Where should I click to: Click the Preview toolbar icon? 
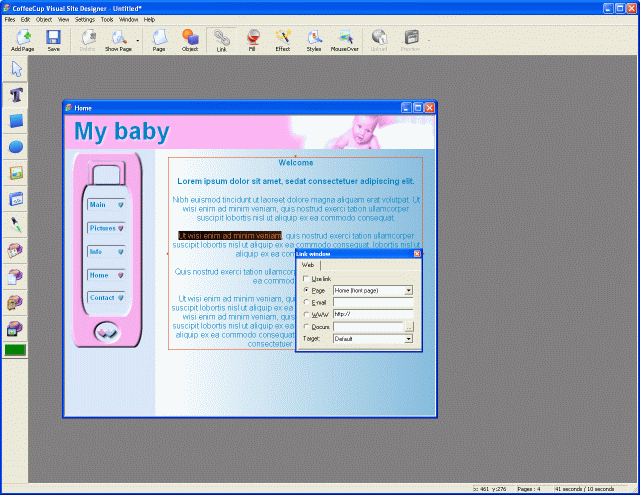[410, 40]
